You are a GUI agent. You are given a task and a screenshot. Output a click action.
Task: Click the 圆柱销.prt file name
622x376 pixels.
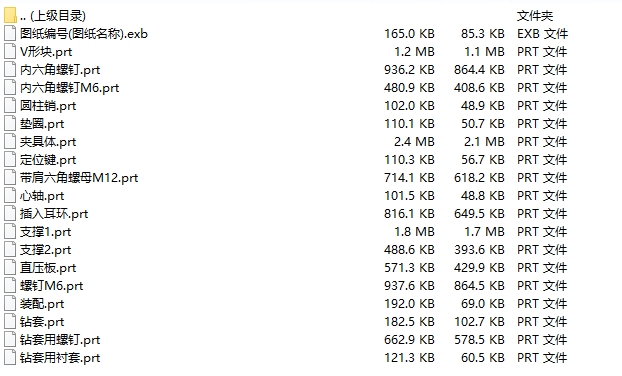48,106
